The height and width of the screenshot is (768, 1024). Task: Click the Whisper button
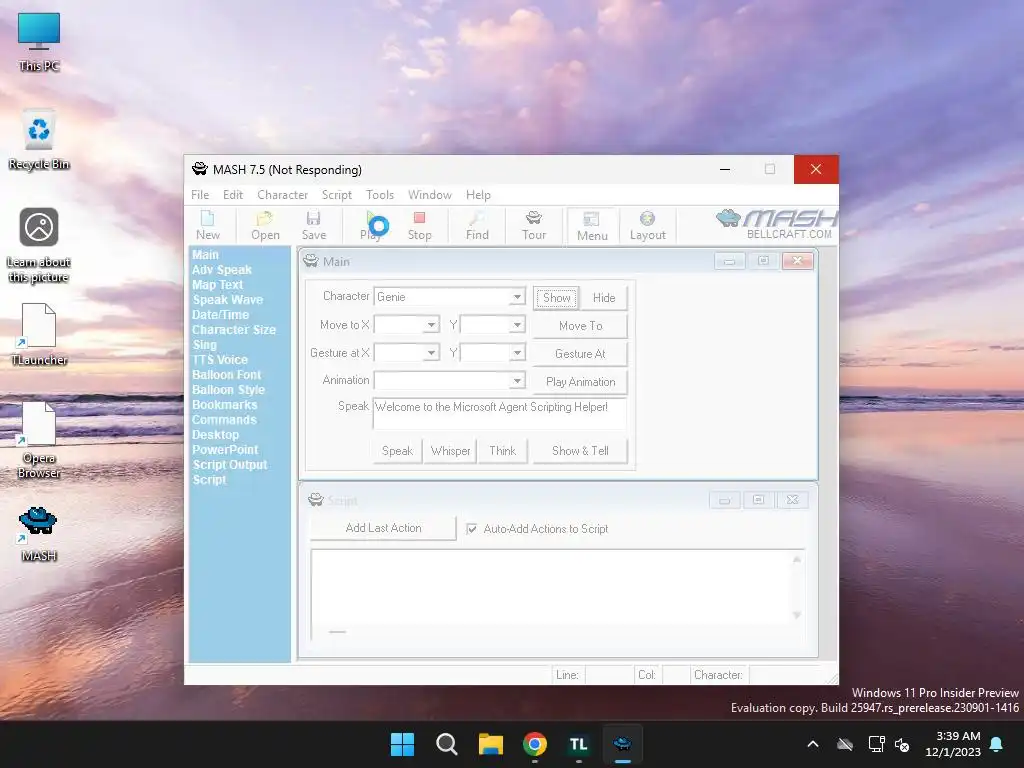click(451, 451)
